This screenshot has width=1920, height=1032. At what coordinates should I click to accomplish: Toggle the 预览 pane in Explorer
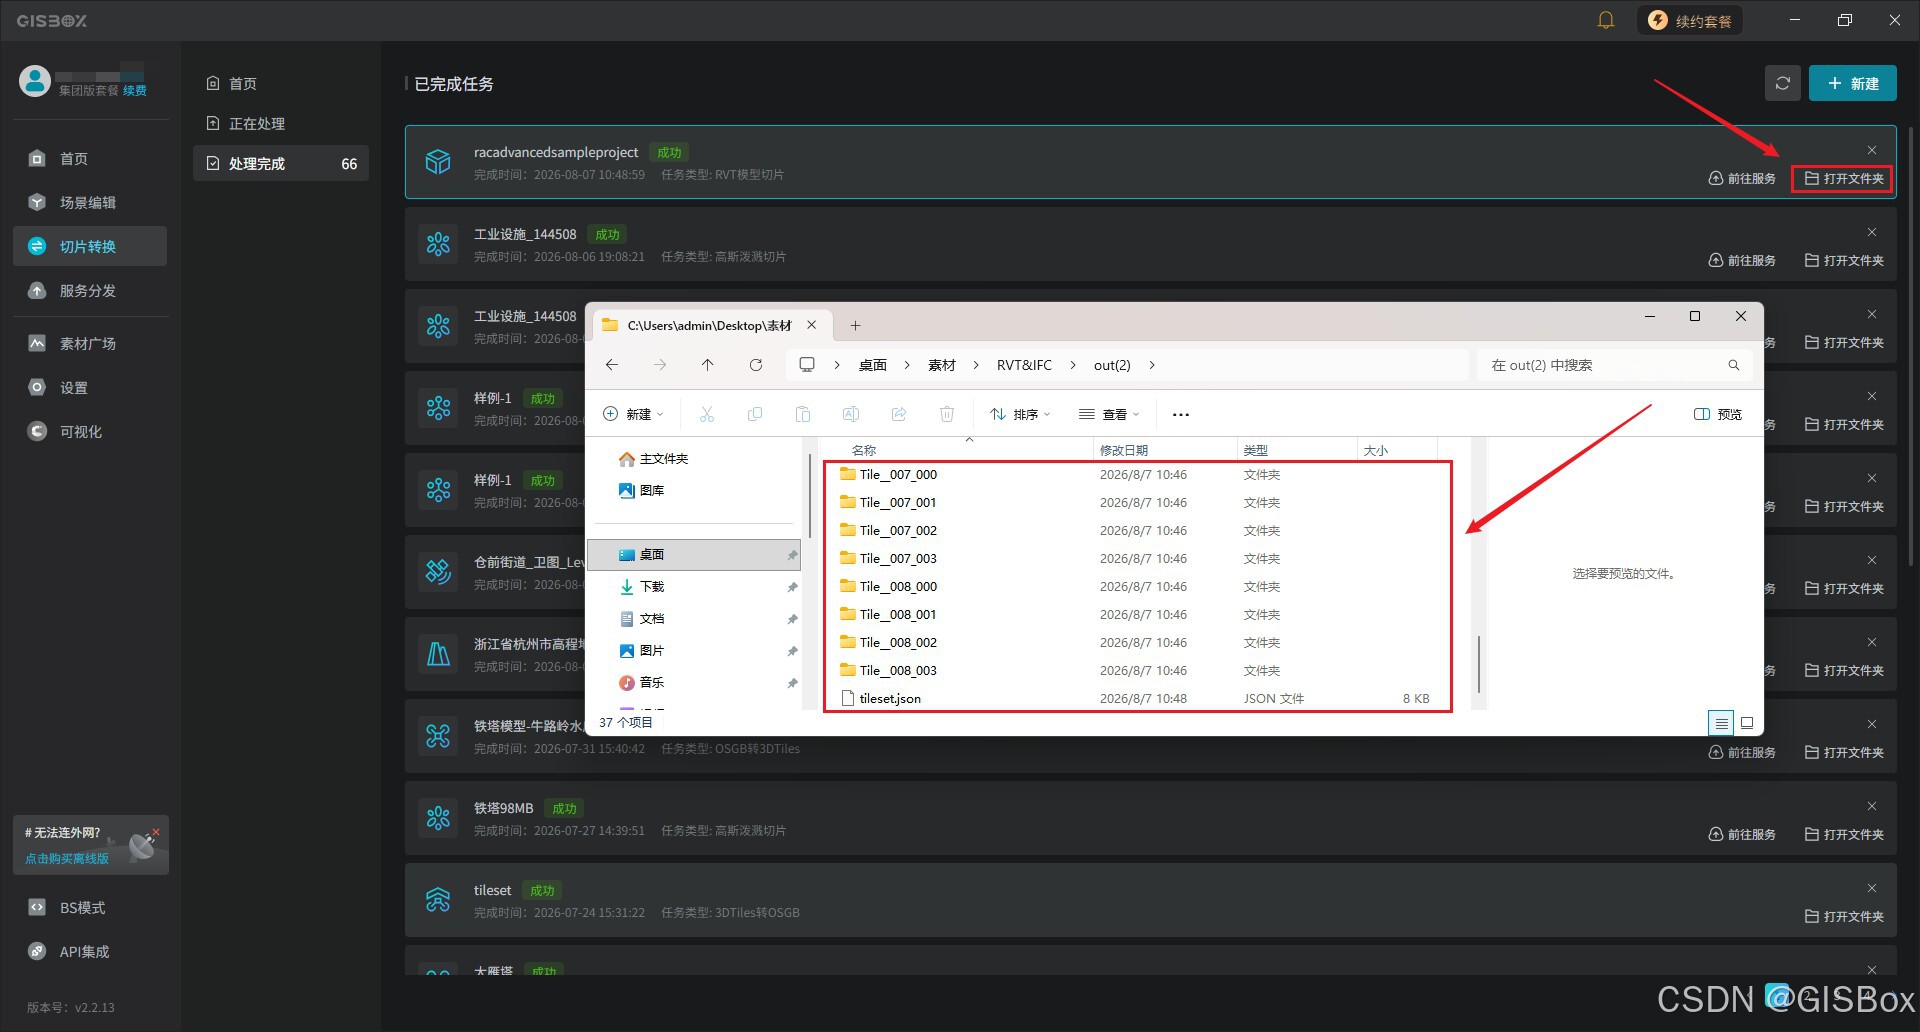1718,414
